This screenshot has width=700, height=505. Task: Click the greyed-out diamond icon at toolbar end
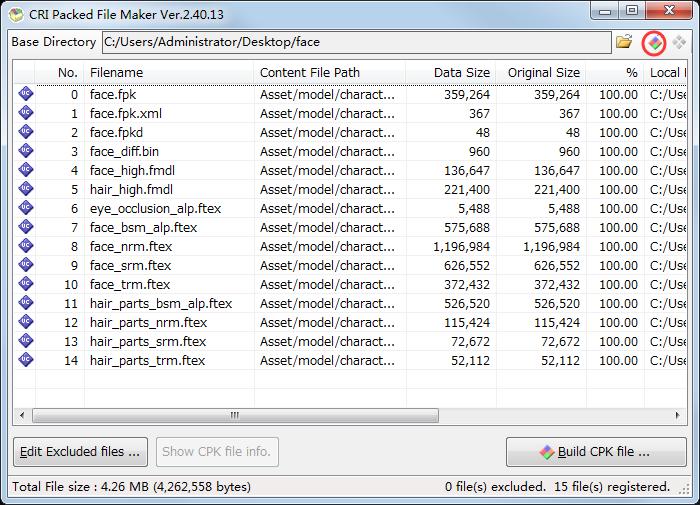point(679,42)
